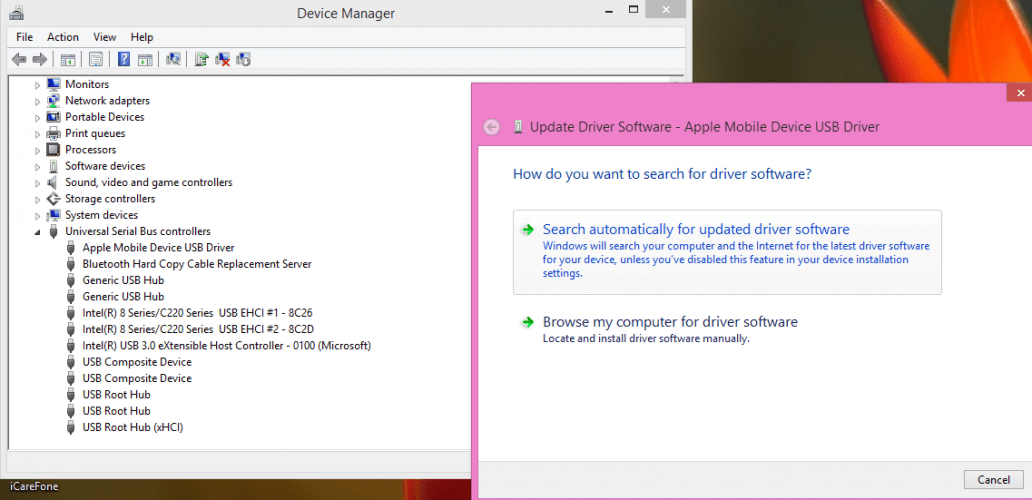Click the Uninstall device toolbar icon

[223, 60]
